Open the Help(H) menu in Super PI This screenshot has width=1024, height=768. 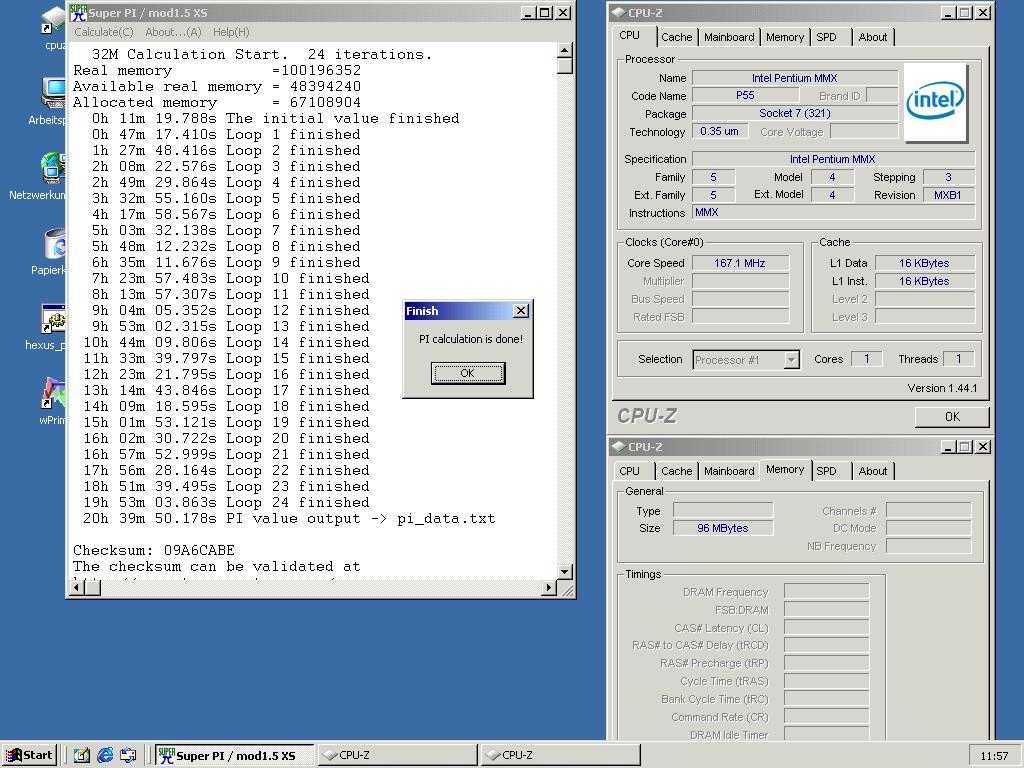[231, 32]
